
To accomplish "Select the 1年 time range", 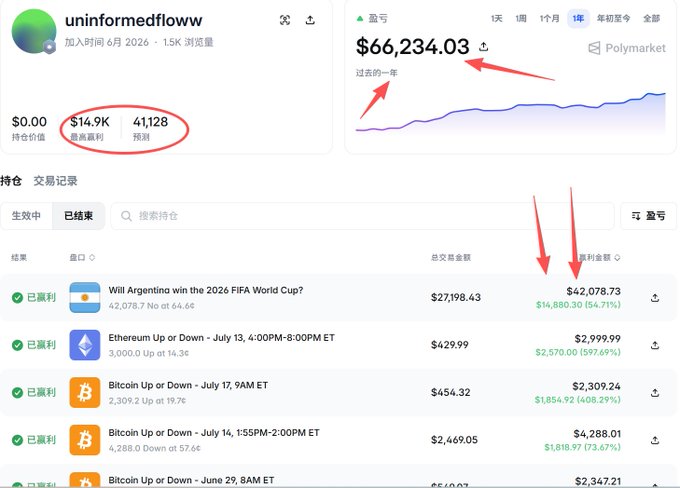I will (578, 19).
